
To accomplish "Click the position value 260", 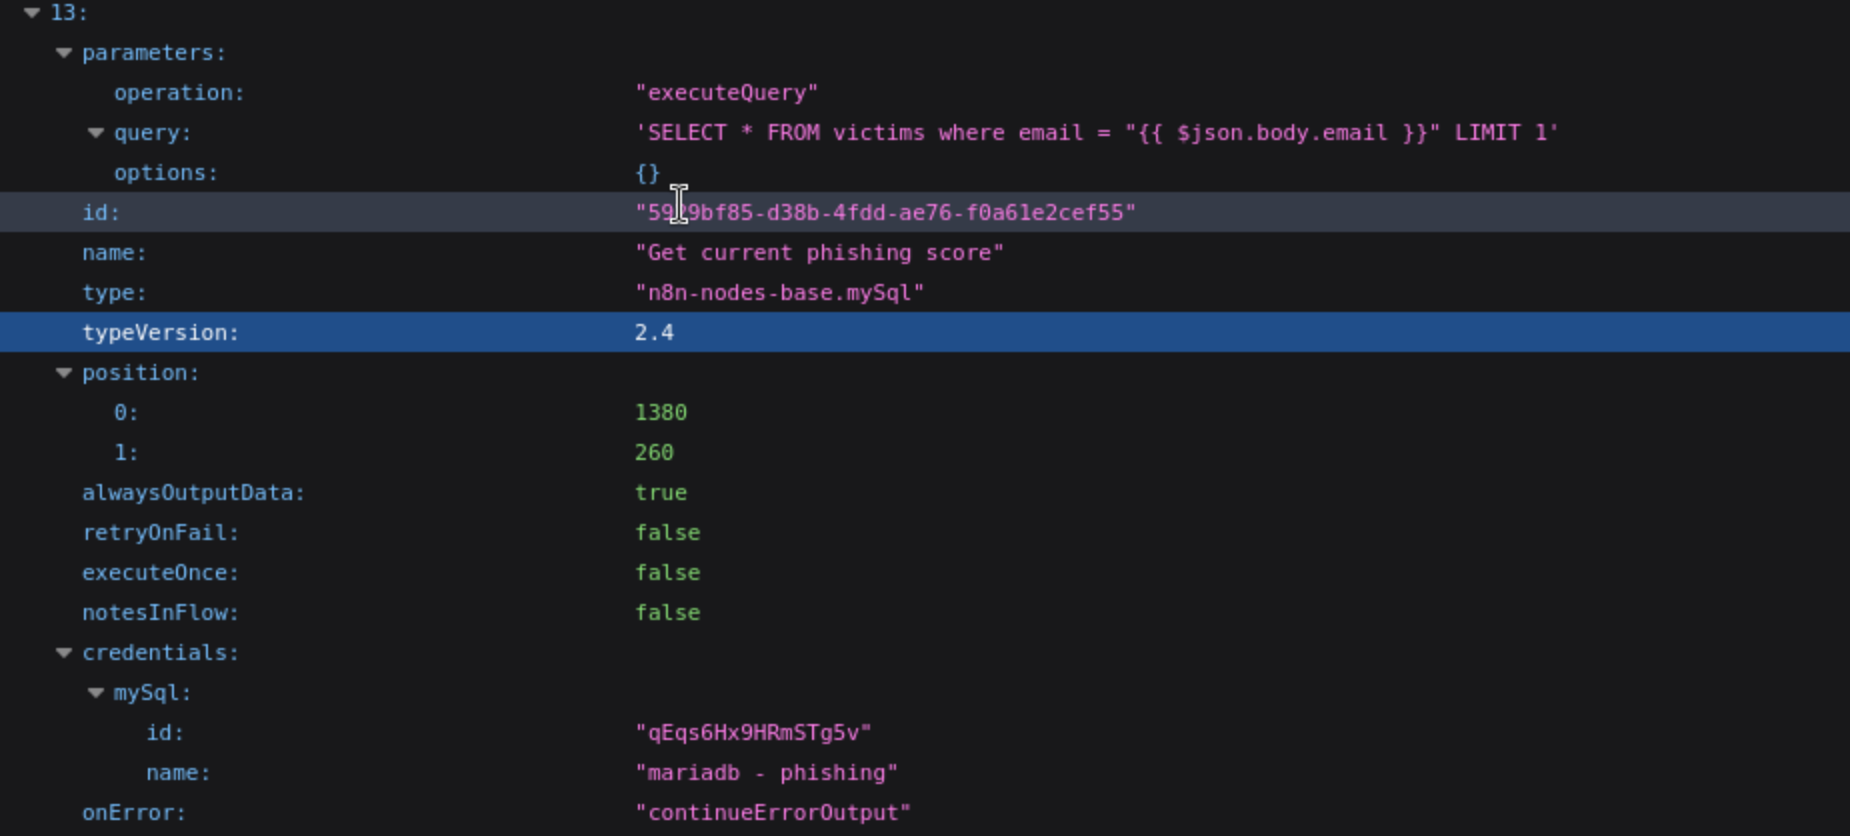I will coord(654,453).
